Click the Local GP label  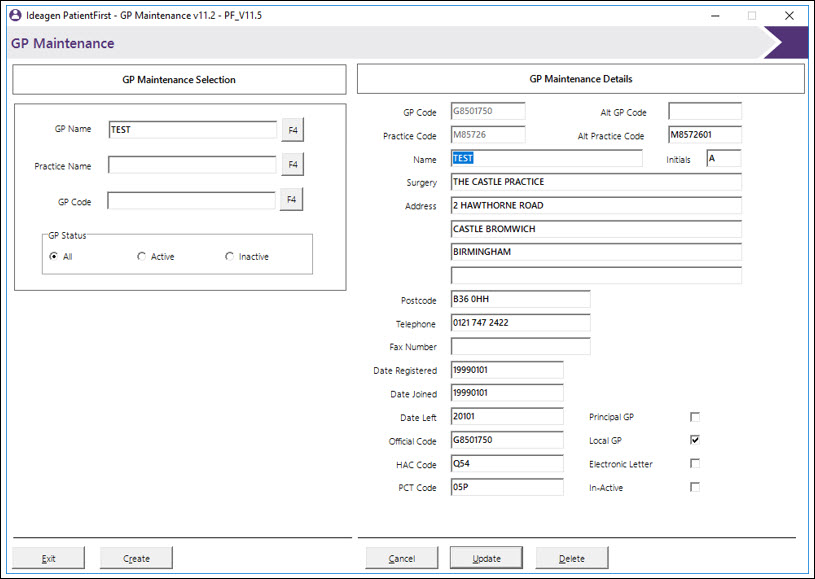click(605, 441)
